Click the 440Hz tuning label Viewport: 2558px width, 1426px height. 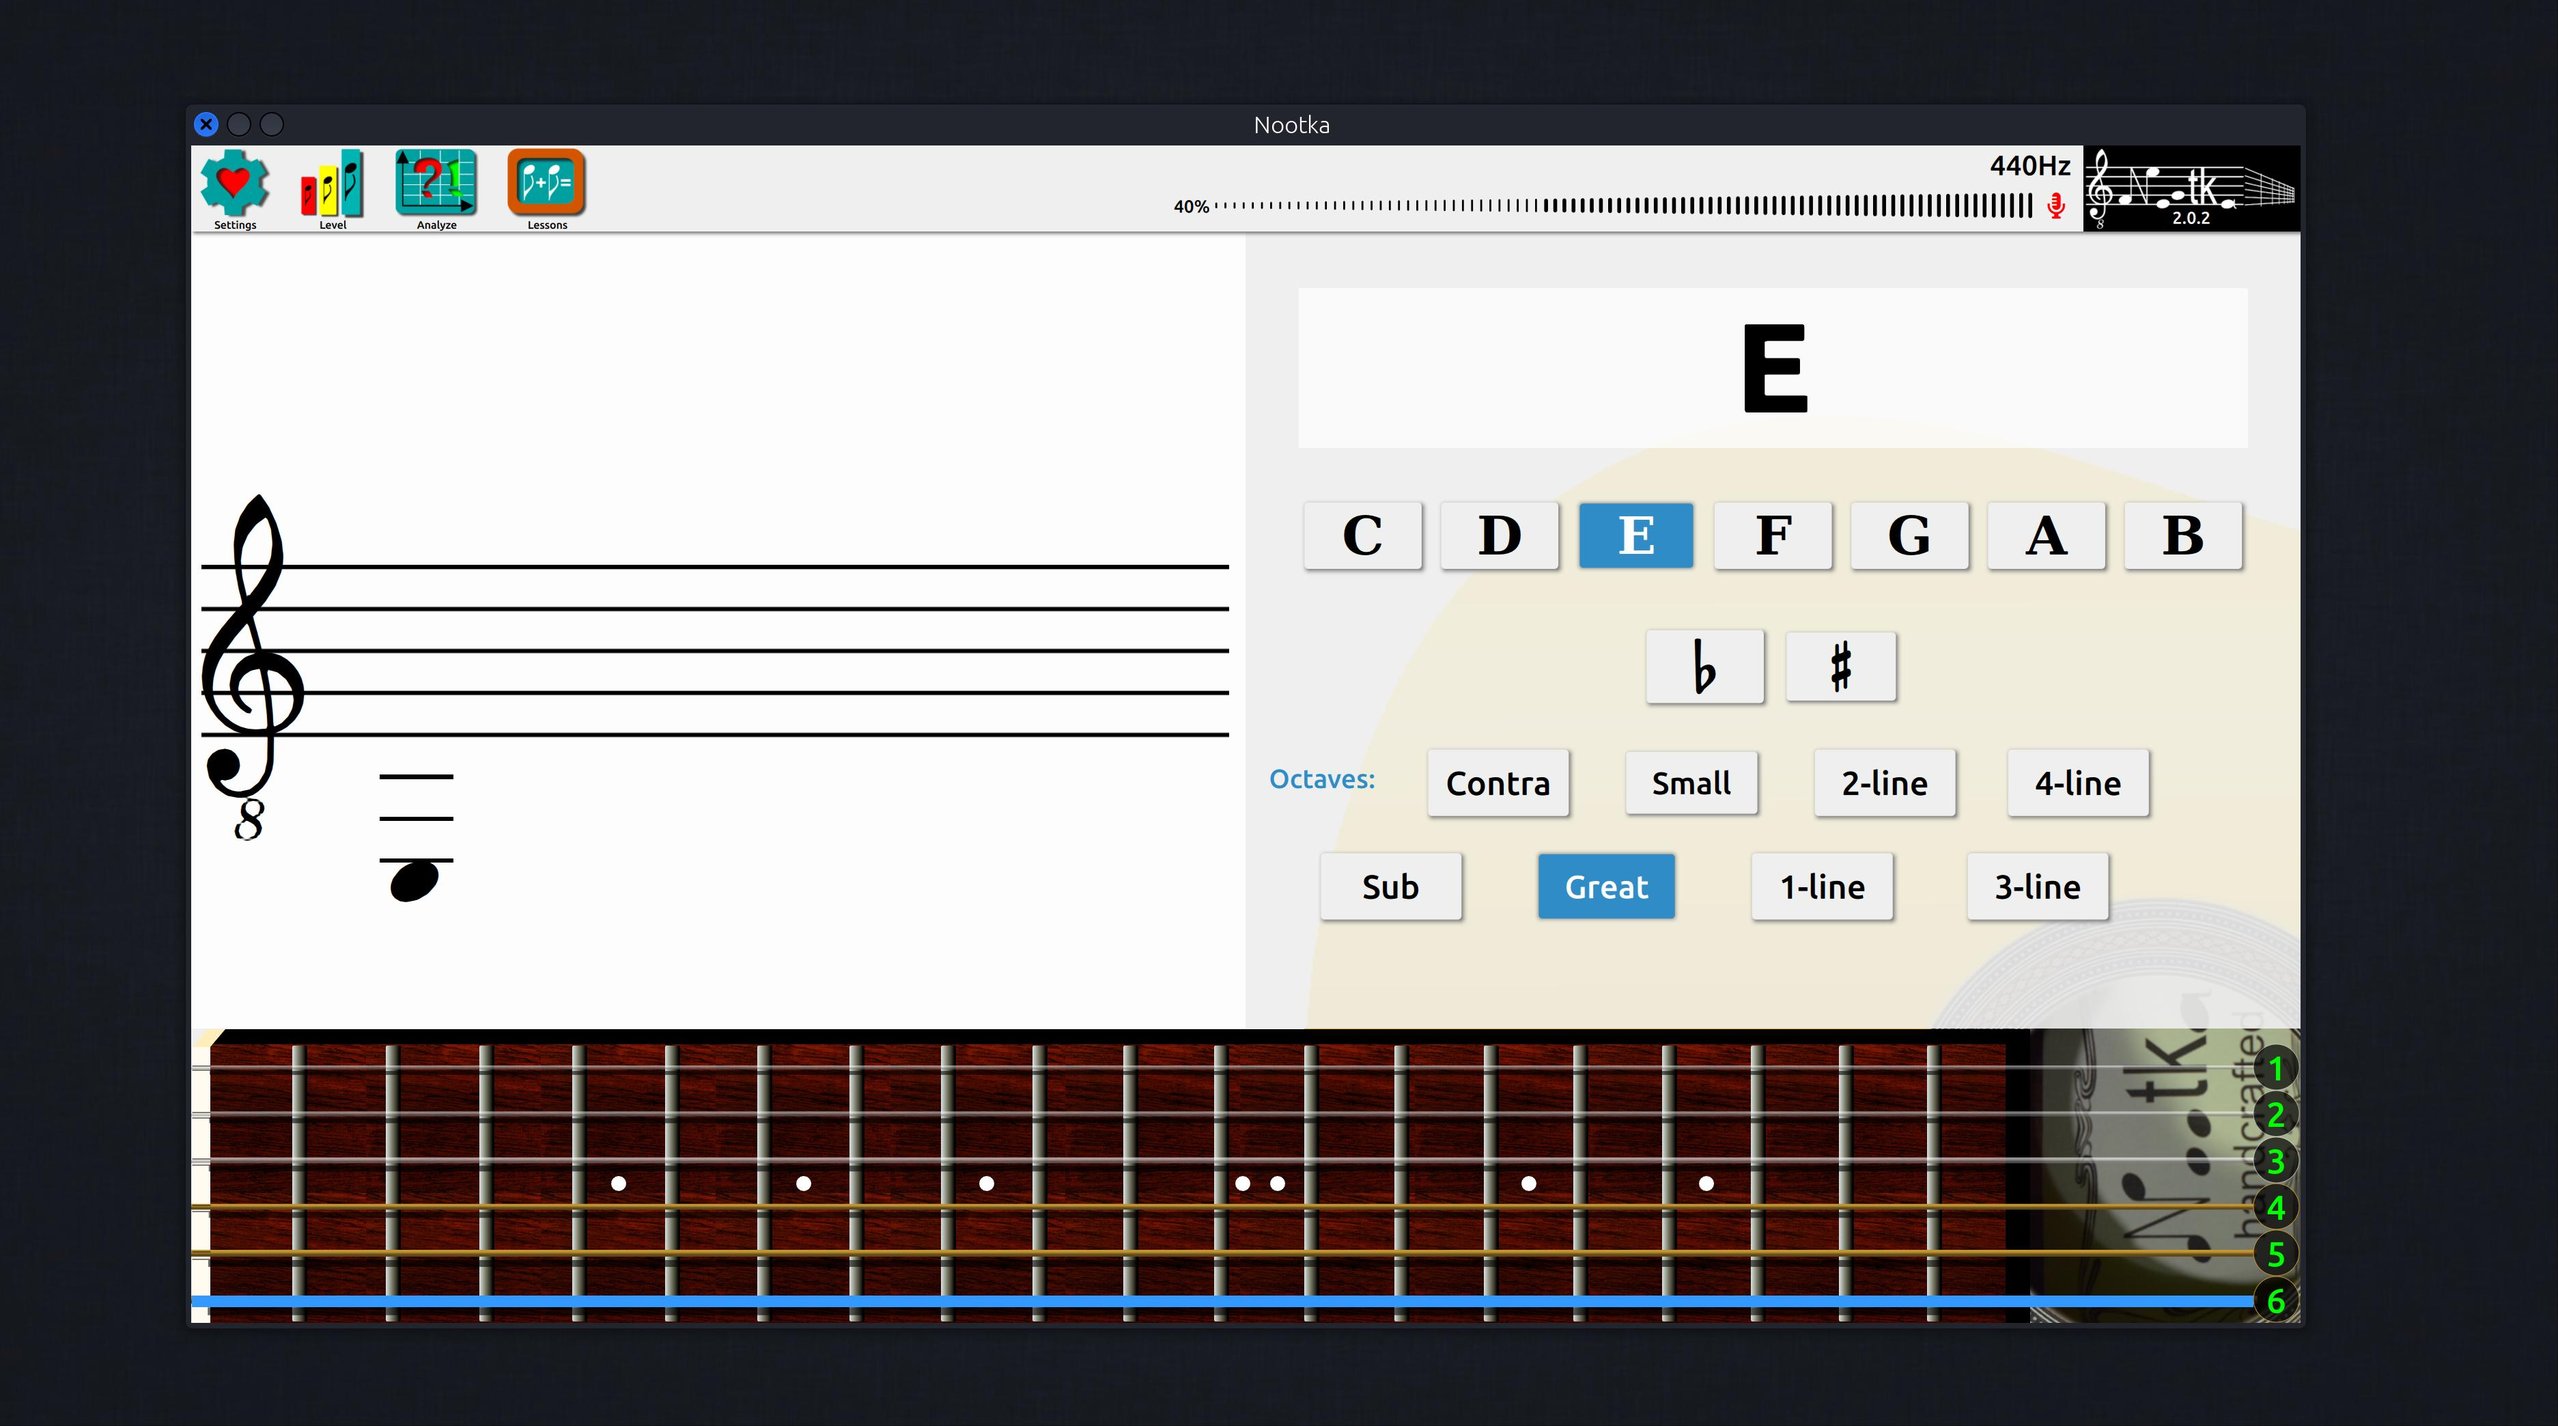click(2029, 166)
